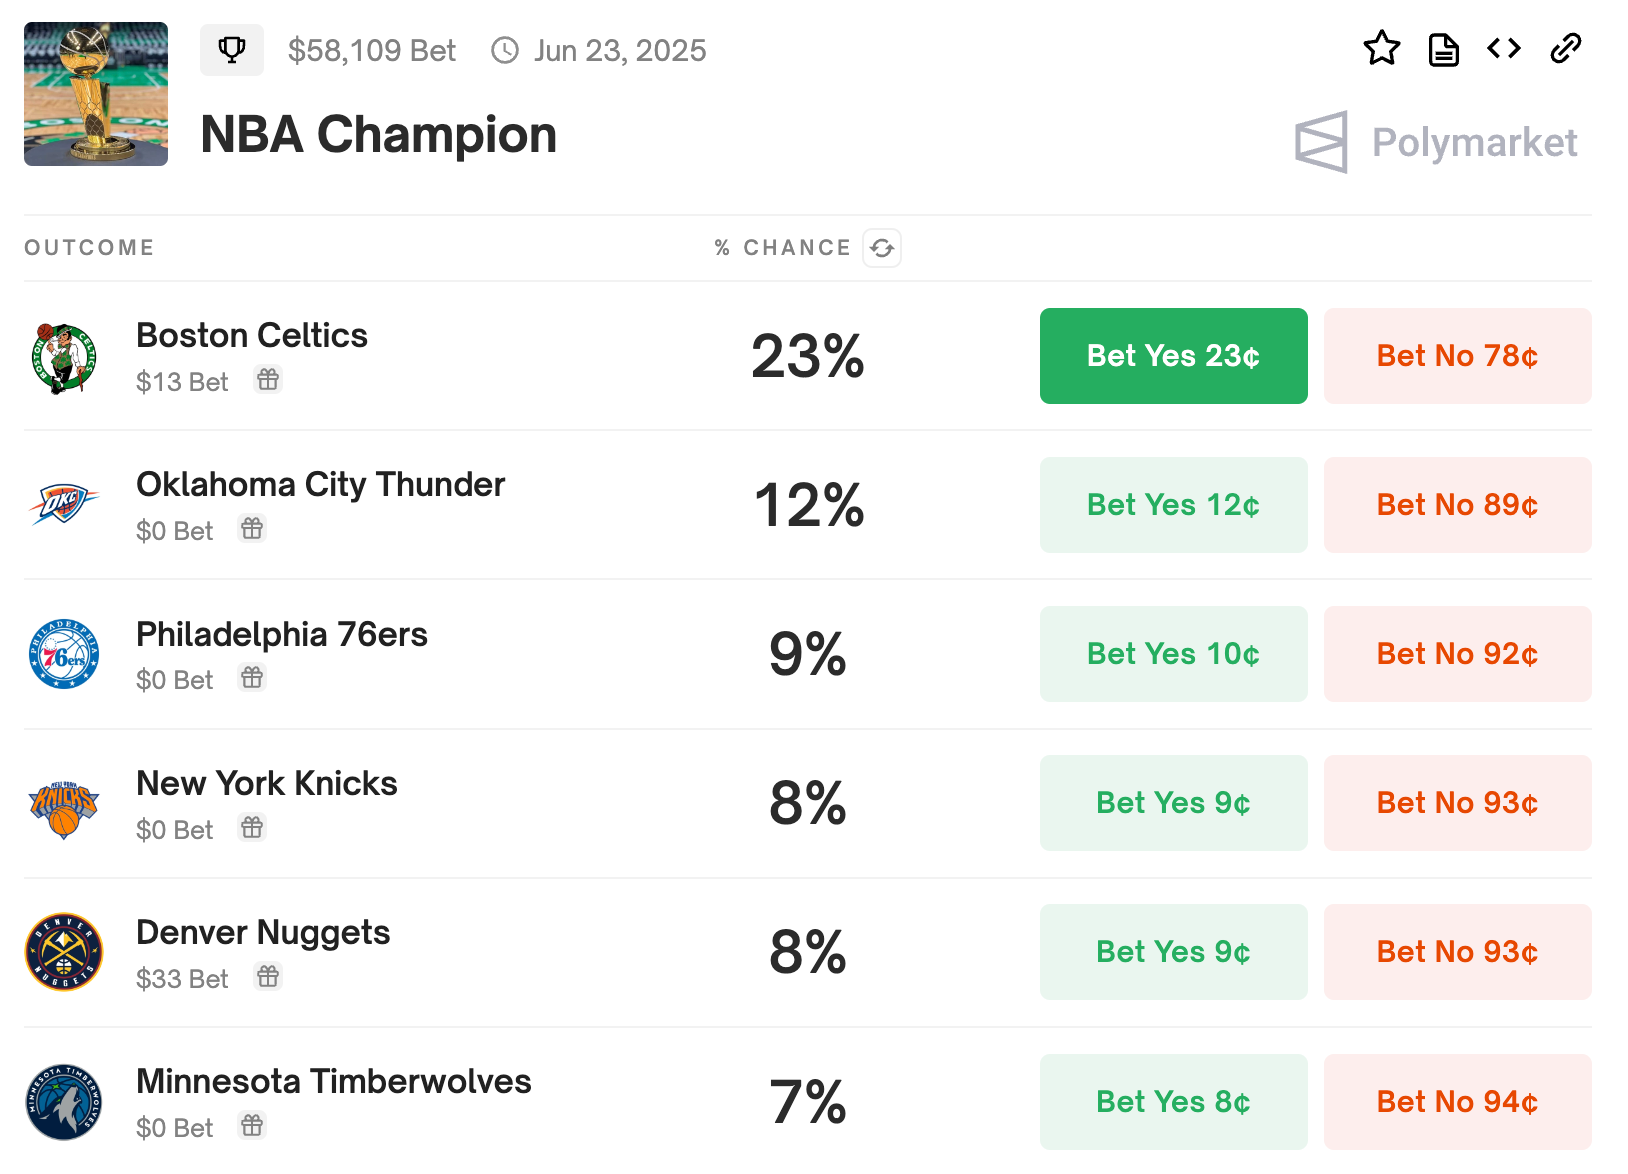Screen dimensions: 1628x1174
Task: Toggle the % chance refresh icon
Action: tap(882, 248)
